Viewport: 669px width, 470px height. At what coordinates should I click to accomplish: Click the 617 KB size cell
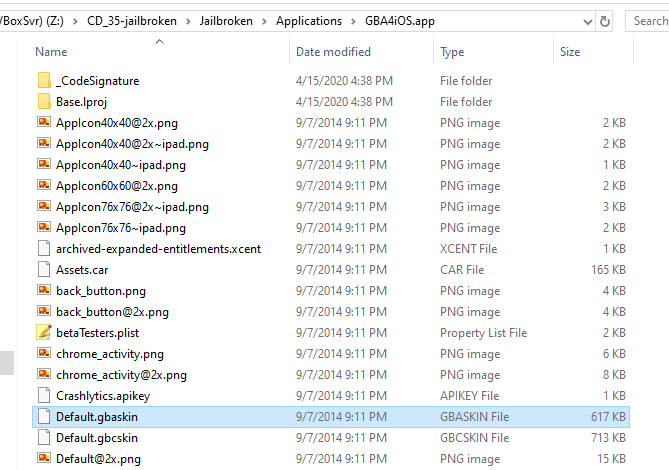[608, 417]
